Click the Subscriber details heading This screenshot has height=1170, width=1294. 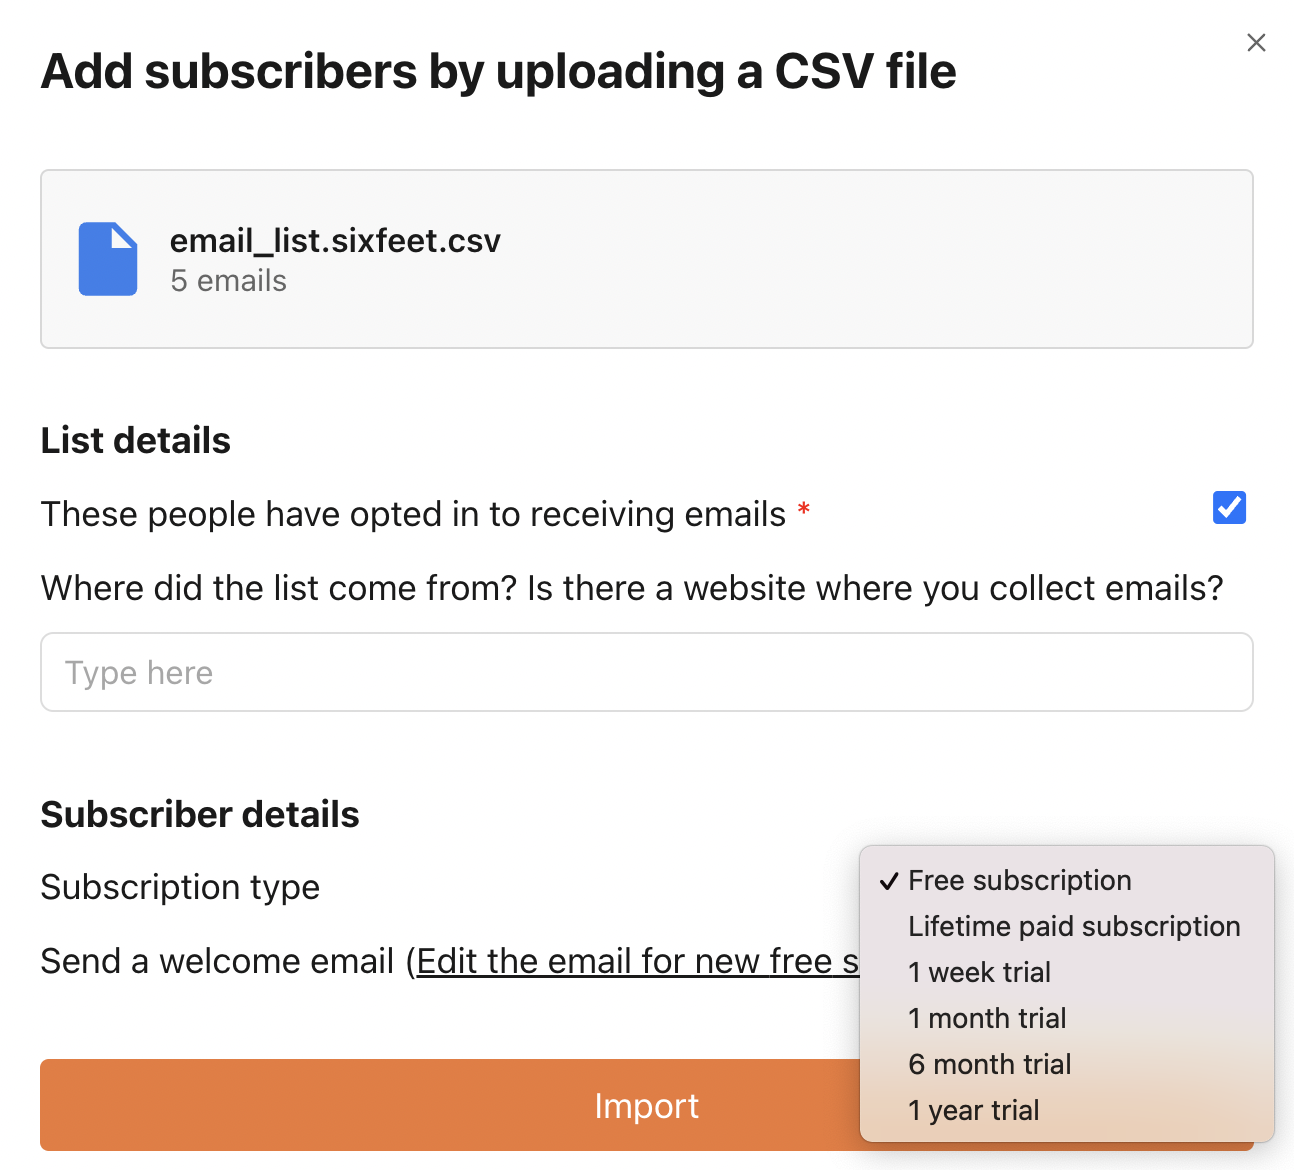tap(200, 814)
